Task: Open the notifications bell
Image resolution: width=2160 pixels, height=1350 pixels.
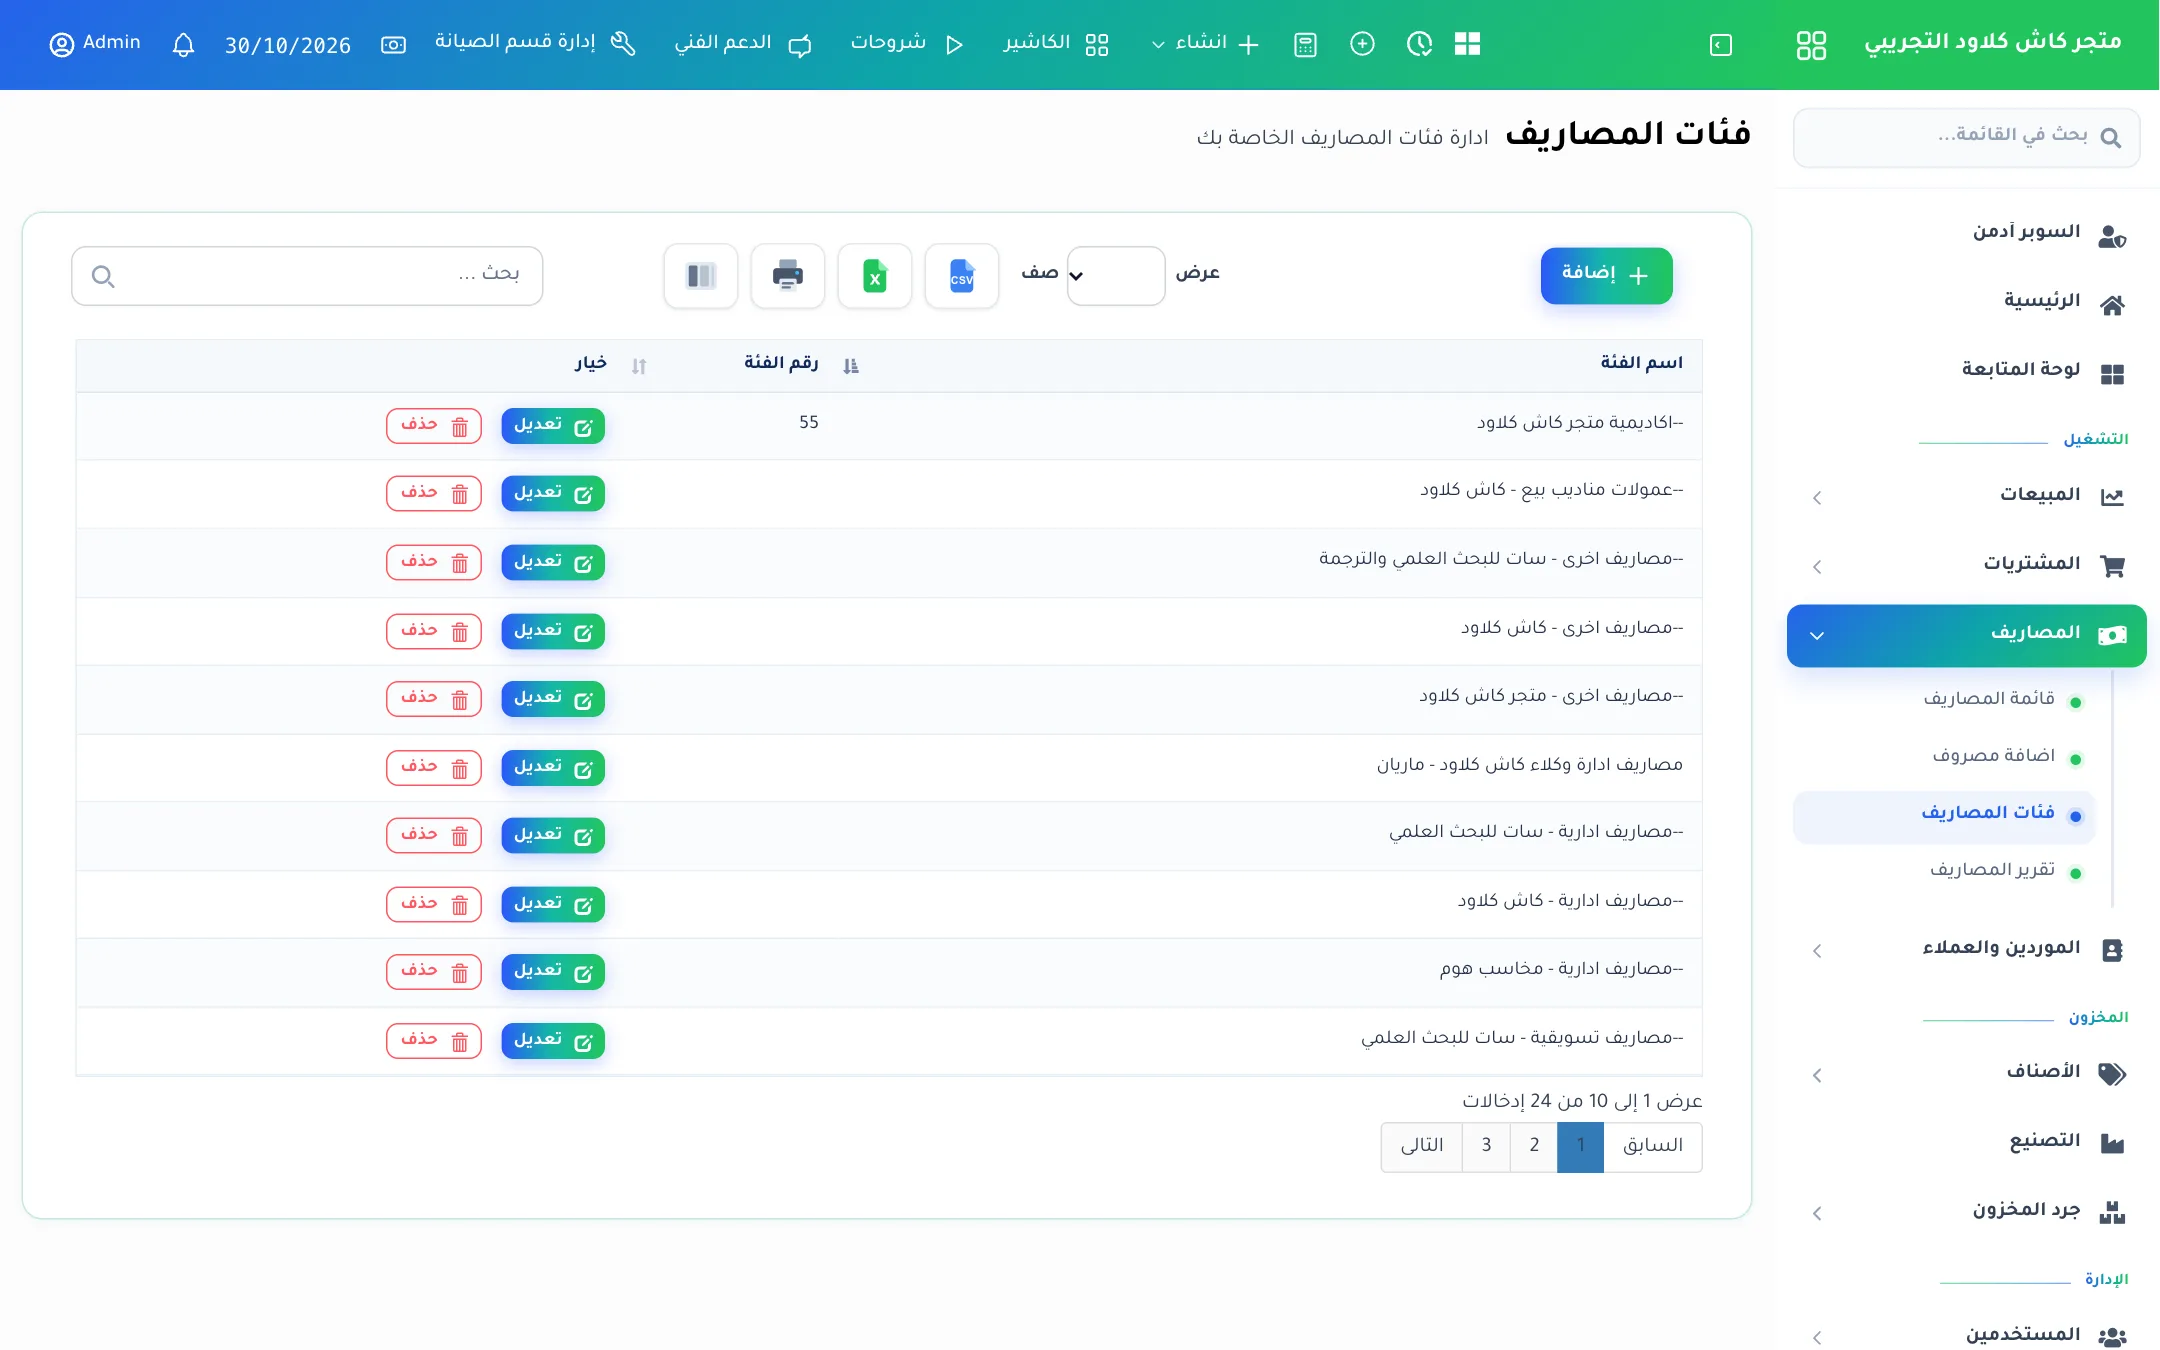Action: [x=183, y=45]
